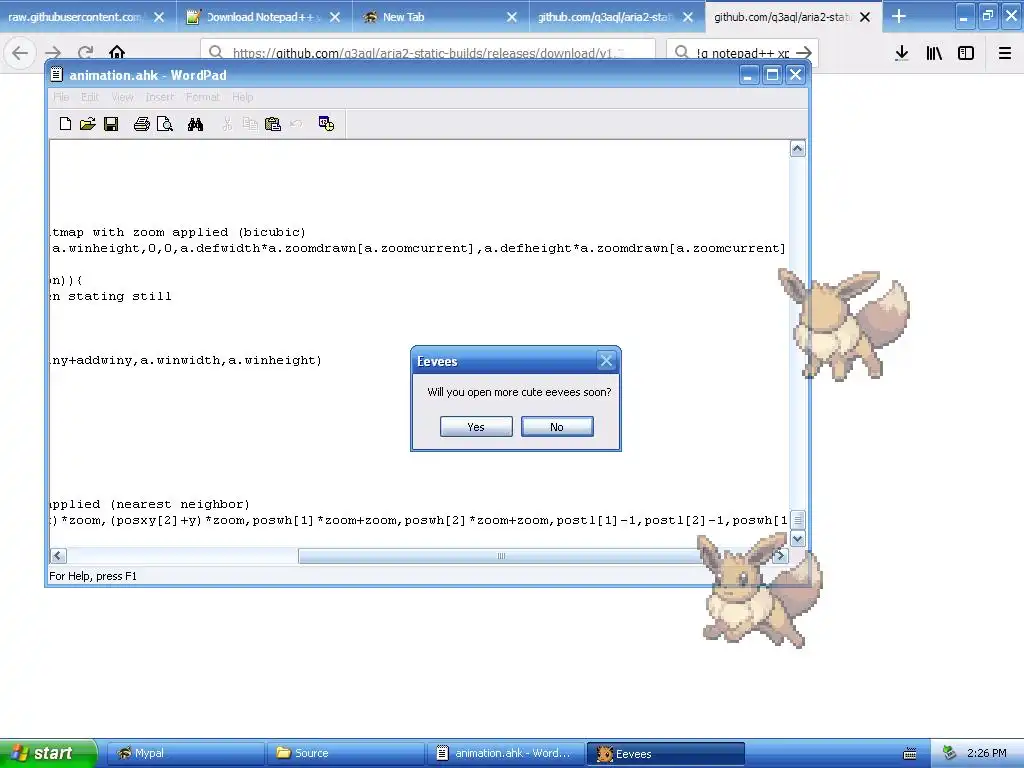Open the Insert menu in WordPad
The image size is (1024, 768).
tap(159, 97)
